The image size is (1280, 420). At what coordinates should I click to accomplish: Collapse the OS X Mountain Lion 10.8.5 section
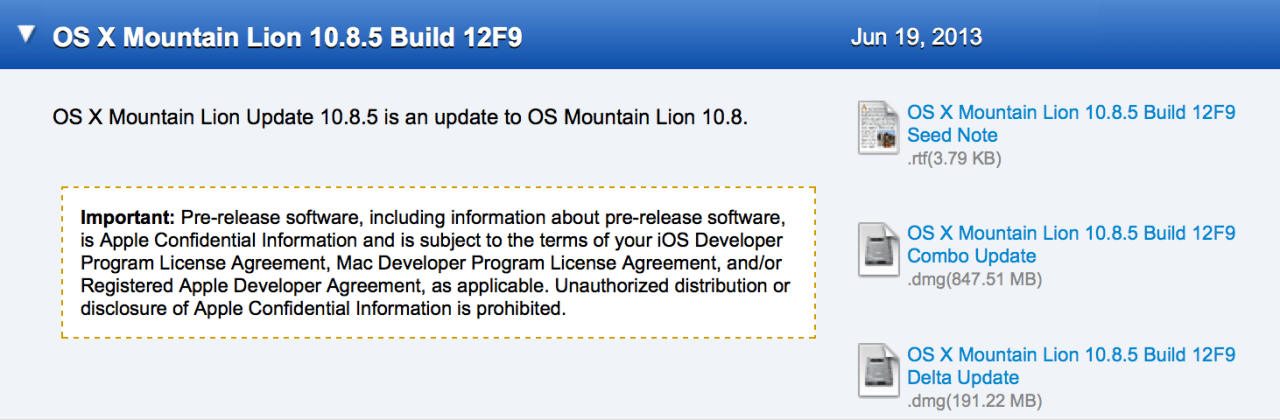[26, 36]
